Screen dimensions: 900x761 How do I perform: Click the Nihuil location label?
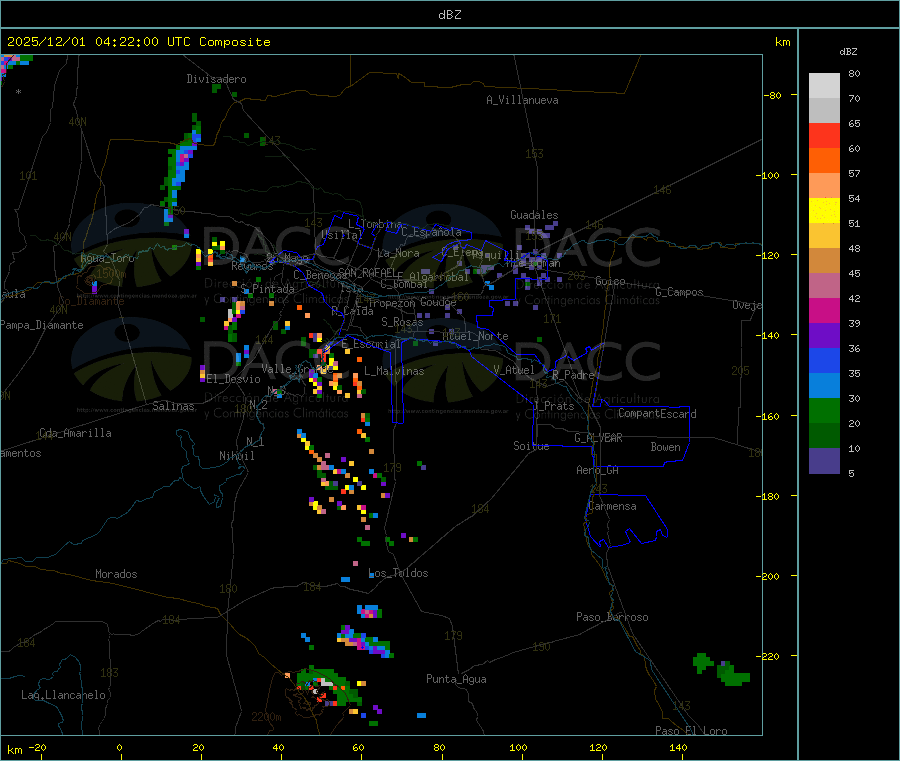[x=236, y=456]
